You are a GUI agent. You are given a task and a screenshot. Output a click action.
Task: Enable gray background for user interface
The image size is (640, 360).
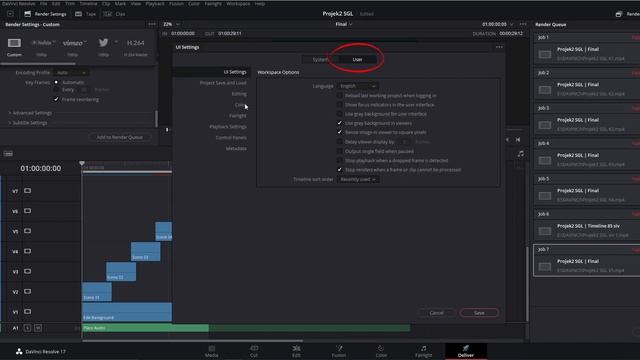click(x=339, y=114)
